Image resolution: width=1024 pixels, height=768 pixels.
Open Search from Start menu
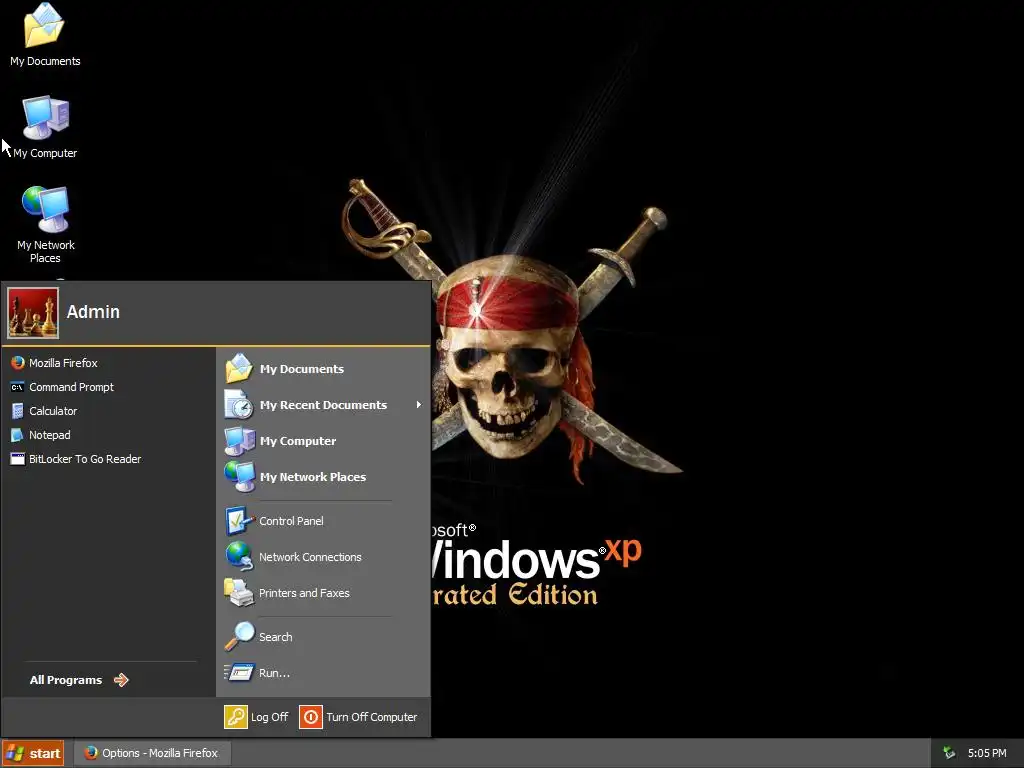324,637
